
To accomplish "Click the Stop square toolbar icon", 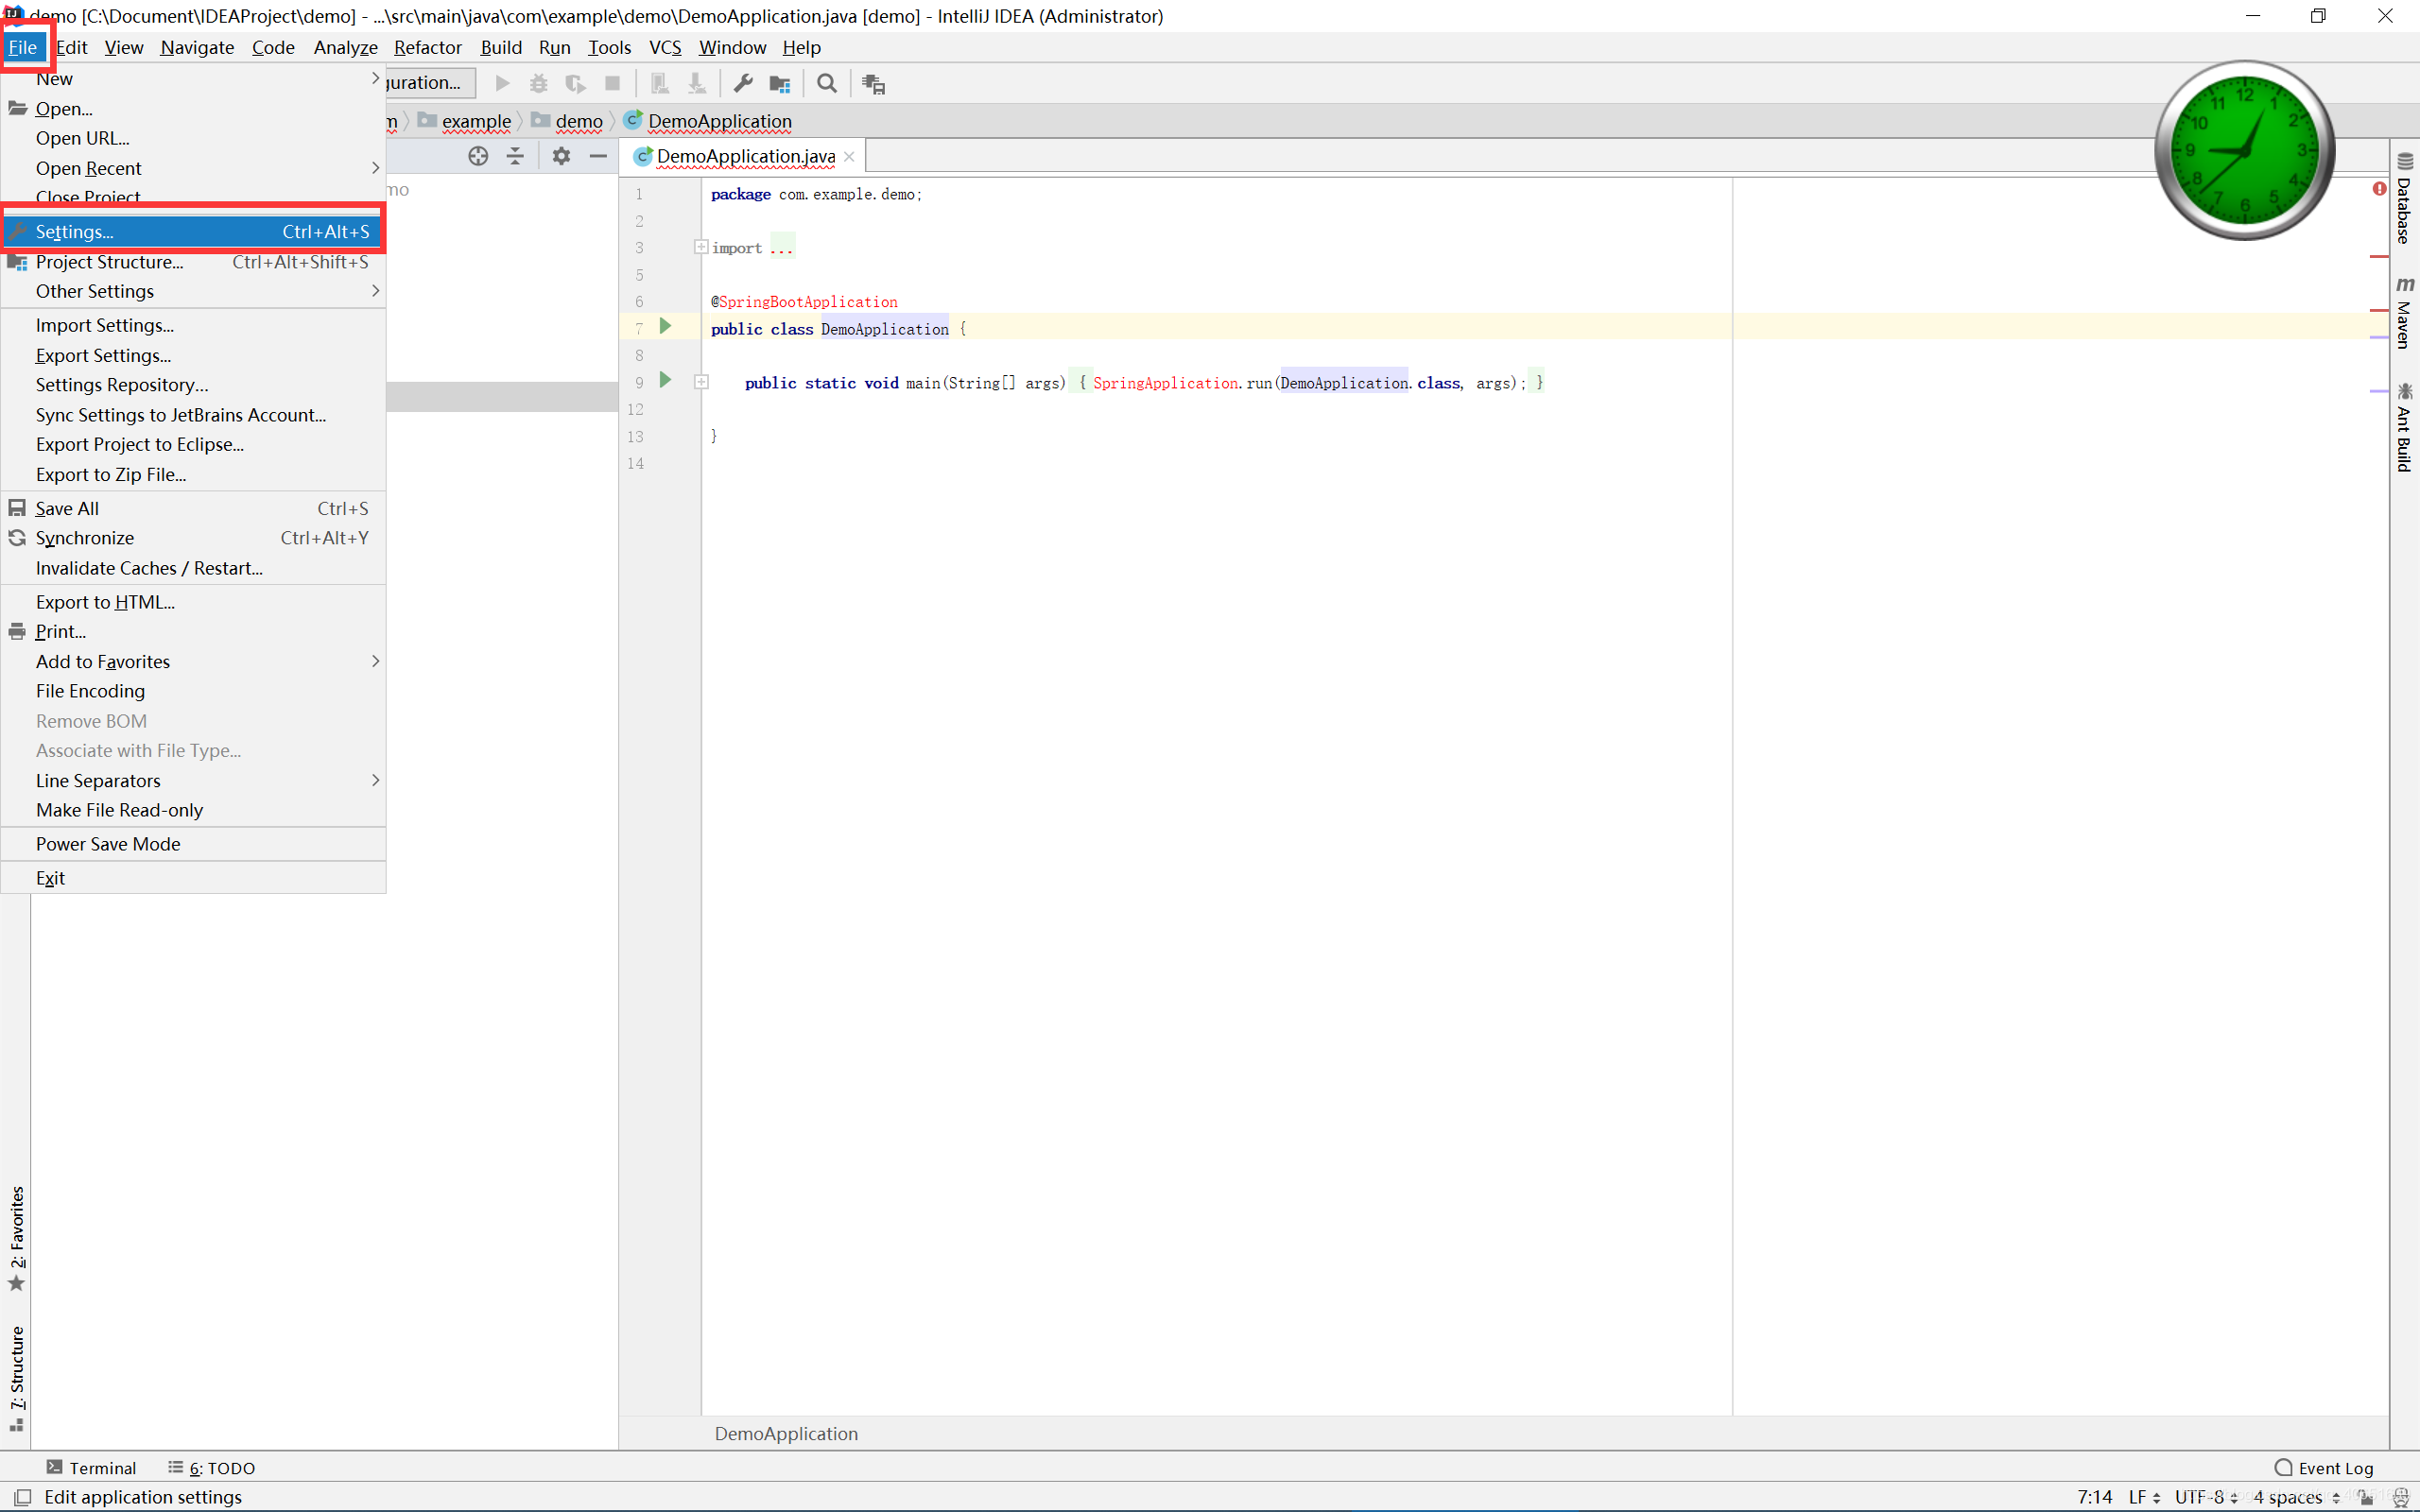I will [613, 84].
